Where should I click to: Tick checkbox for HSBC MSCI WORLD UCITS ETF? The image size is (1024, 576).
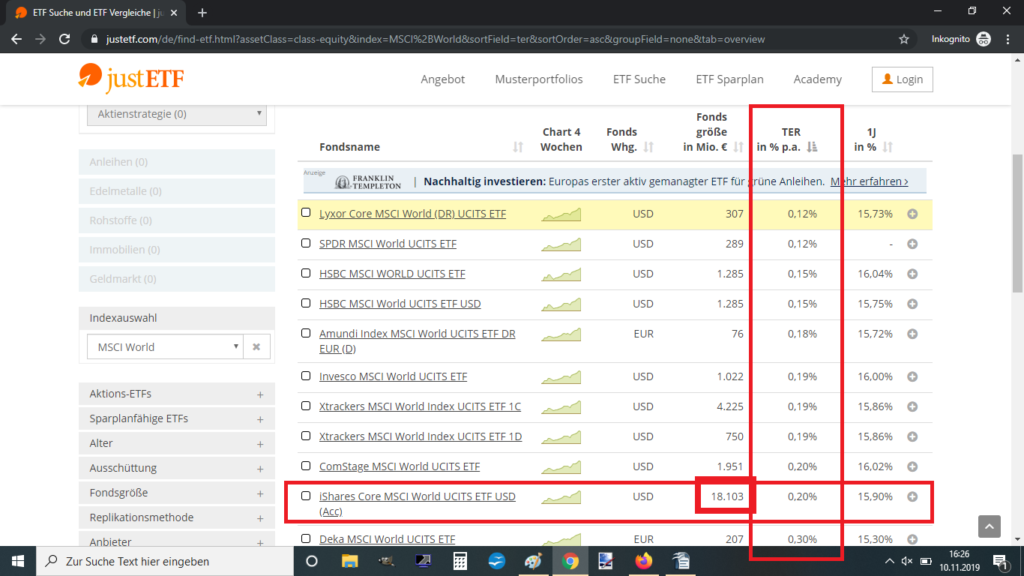tap(306, 273)
